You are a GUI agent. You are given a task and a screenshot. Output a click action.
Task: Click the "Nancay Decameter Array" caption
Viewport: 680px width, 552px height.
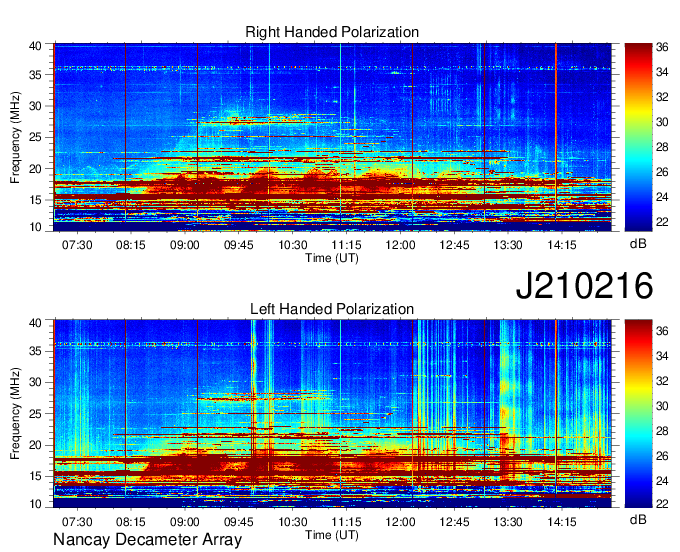(147, 540)
